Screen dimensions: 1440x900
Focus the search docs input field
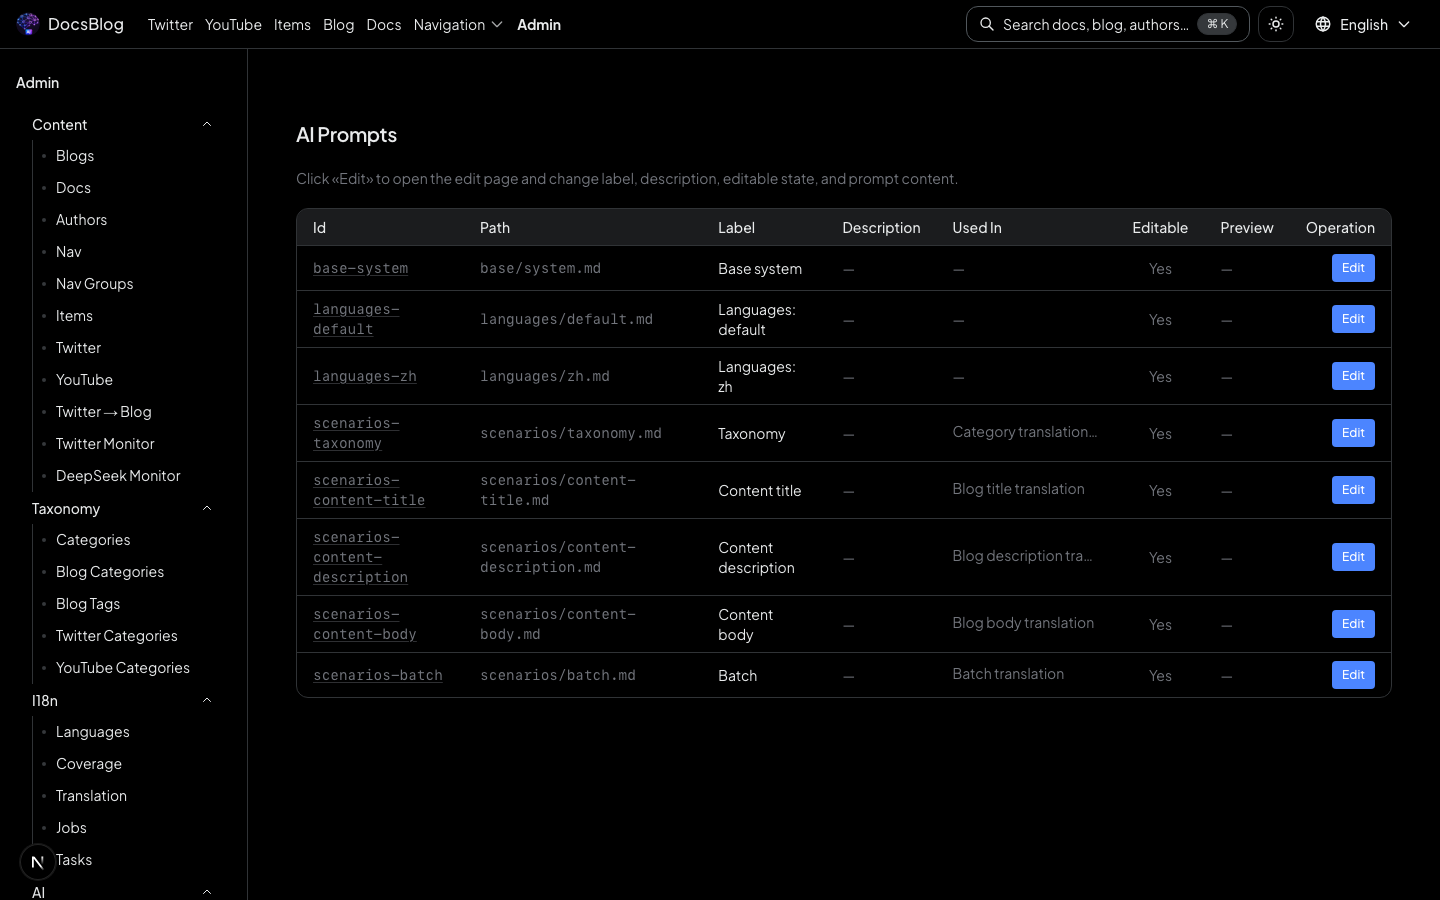tap(1095, 24)
